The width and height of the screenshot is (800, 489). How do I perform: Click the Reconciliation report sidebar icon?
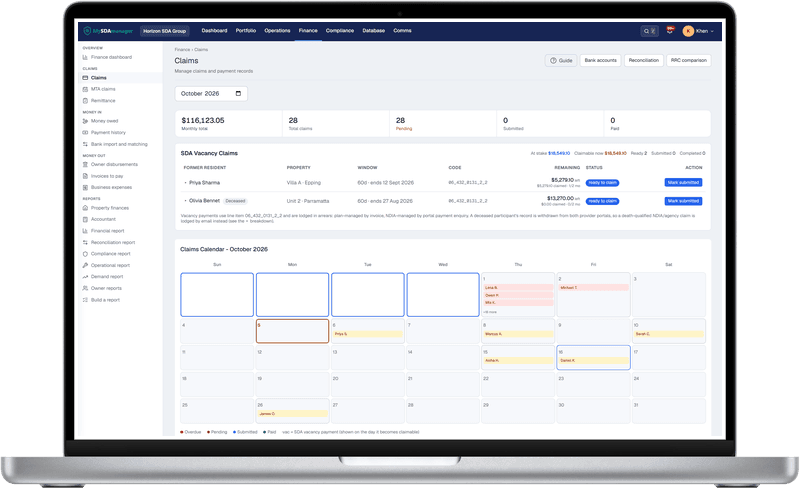point(85,242)
